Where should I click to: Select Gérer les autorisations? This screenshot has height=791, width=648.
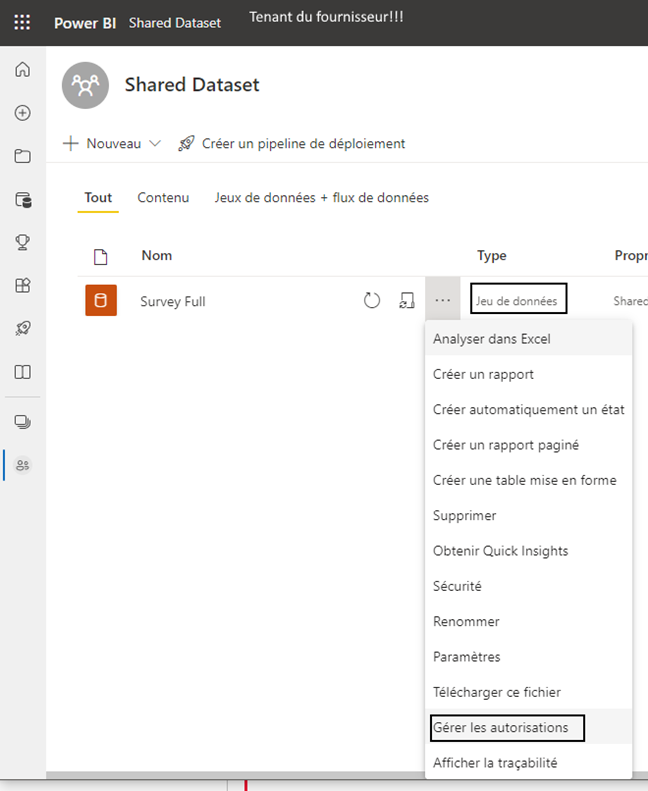point(528,727)
